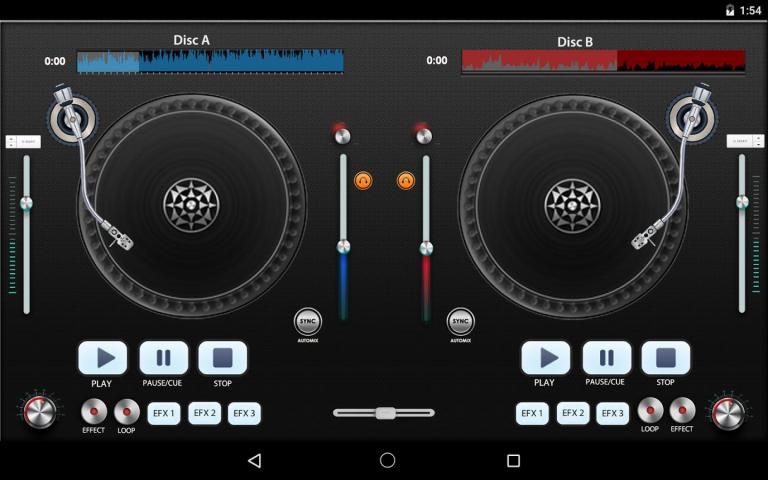Click the crossfader slider handle
Image resolution: width=768 pixels, height=480 pixels.
tap(384, 412)
